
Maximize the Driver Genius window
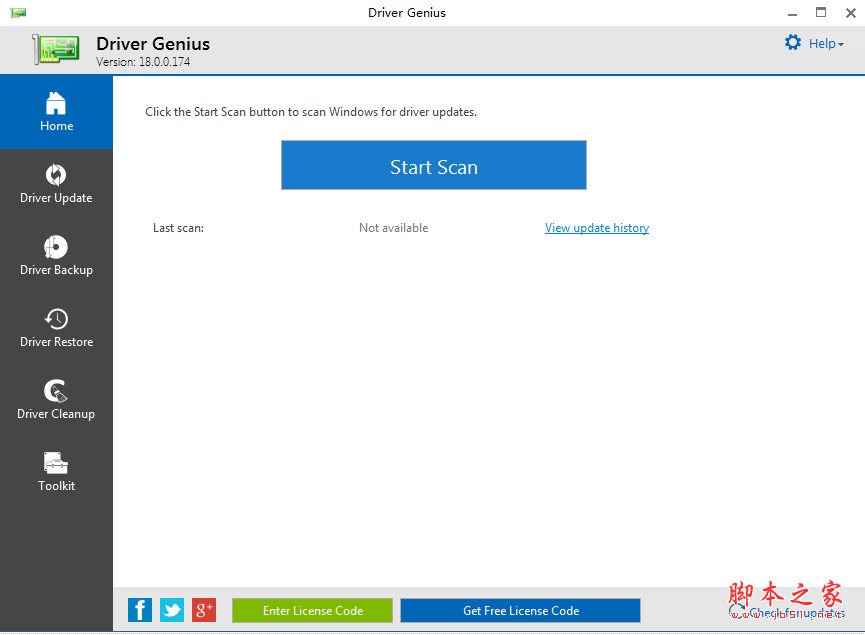[821, 12]
